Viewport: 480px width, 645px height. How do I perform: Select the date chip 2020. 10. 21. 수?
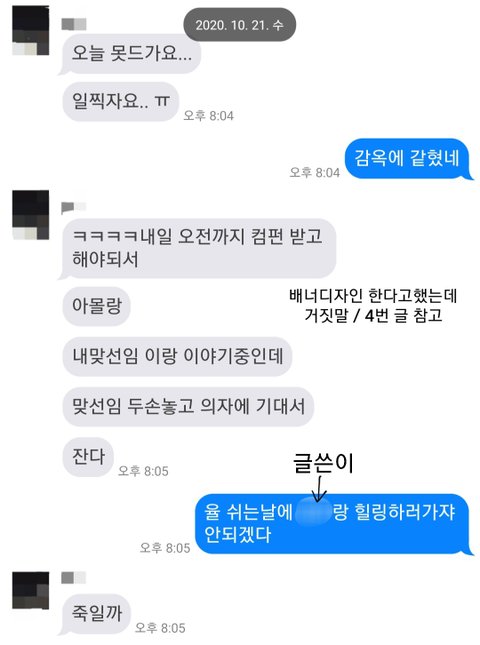click(239, 25)
